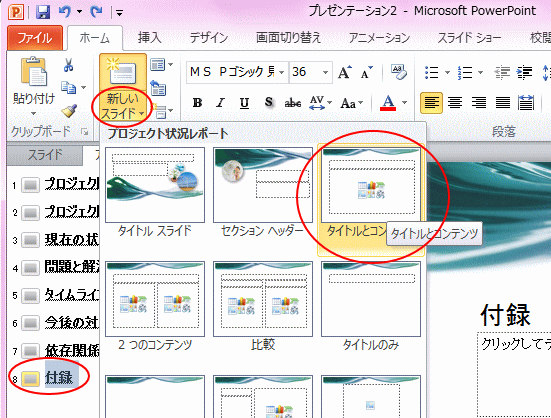551x418 pixels.
Task: Open the Clipboard group dialog launcher
Action: [x=84, y=132]
